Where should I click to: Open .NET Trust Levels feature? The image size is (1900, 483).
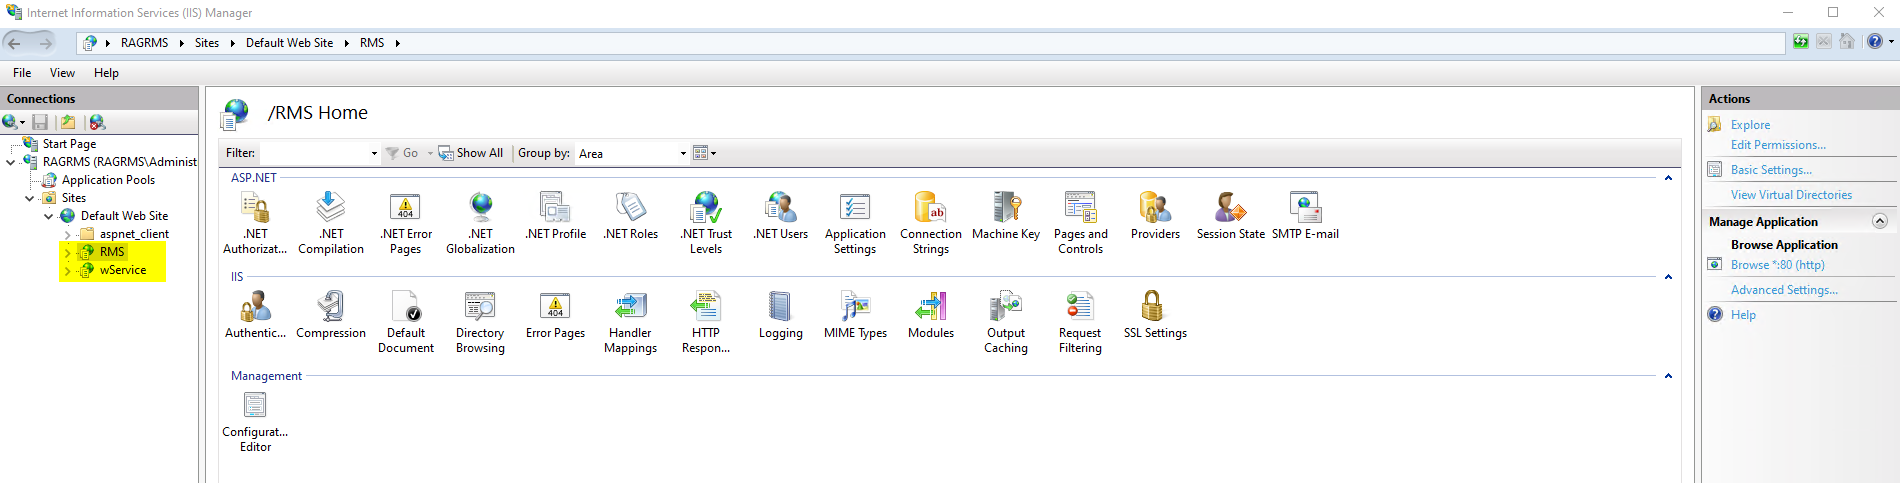pos(706,223)
